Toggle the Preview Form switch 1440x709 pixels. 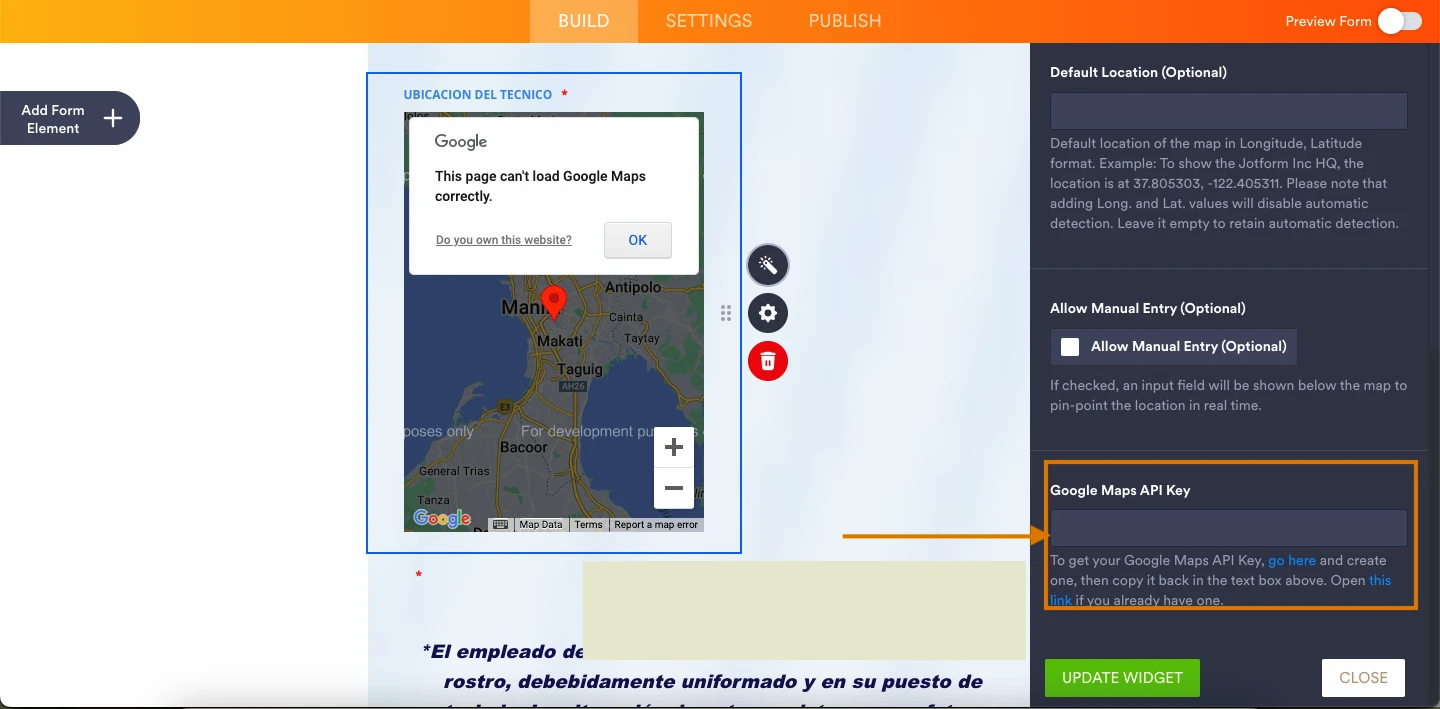1399,21
